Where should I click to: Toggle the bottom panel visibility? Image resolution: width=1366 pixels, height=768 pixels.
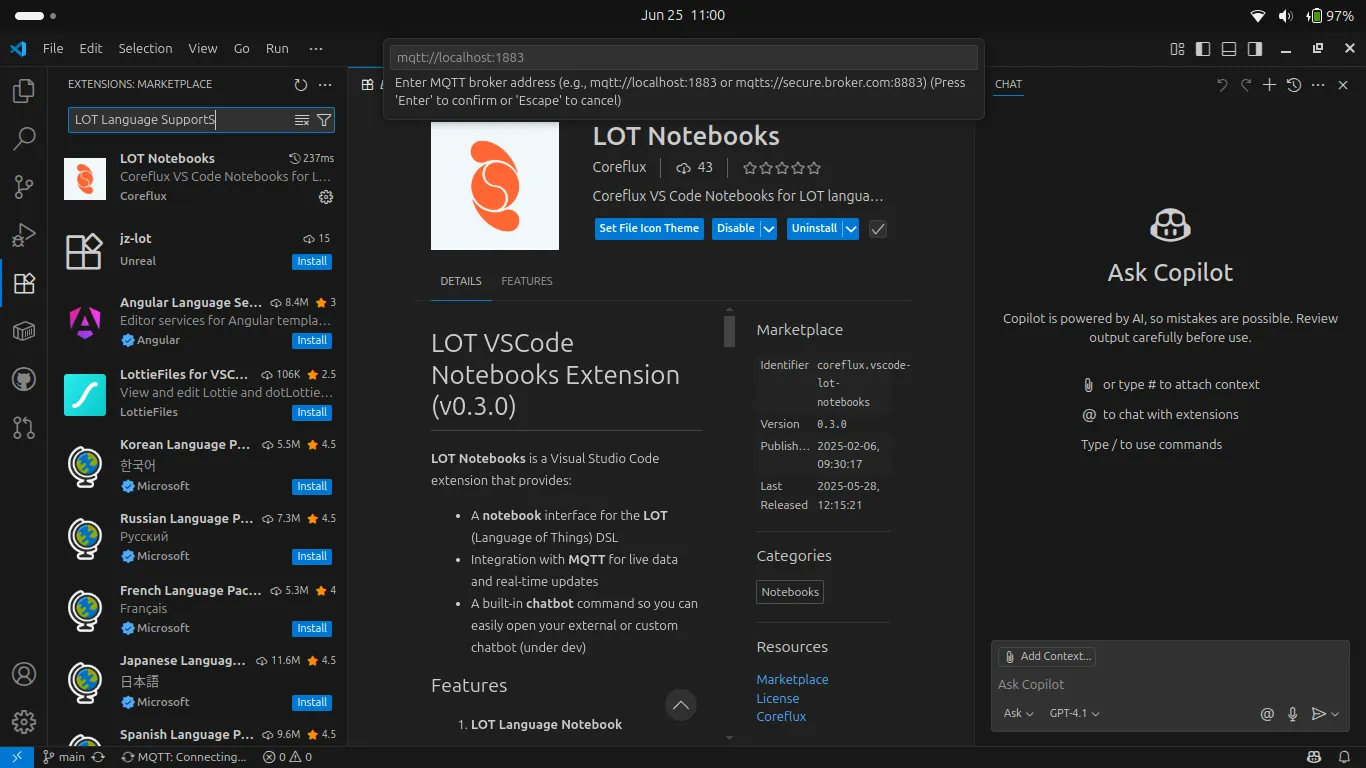point(1228,48)
